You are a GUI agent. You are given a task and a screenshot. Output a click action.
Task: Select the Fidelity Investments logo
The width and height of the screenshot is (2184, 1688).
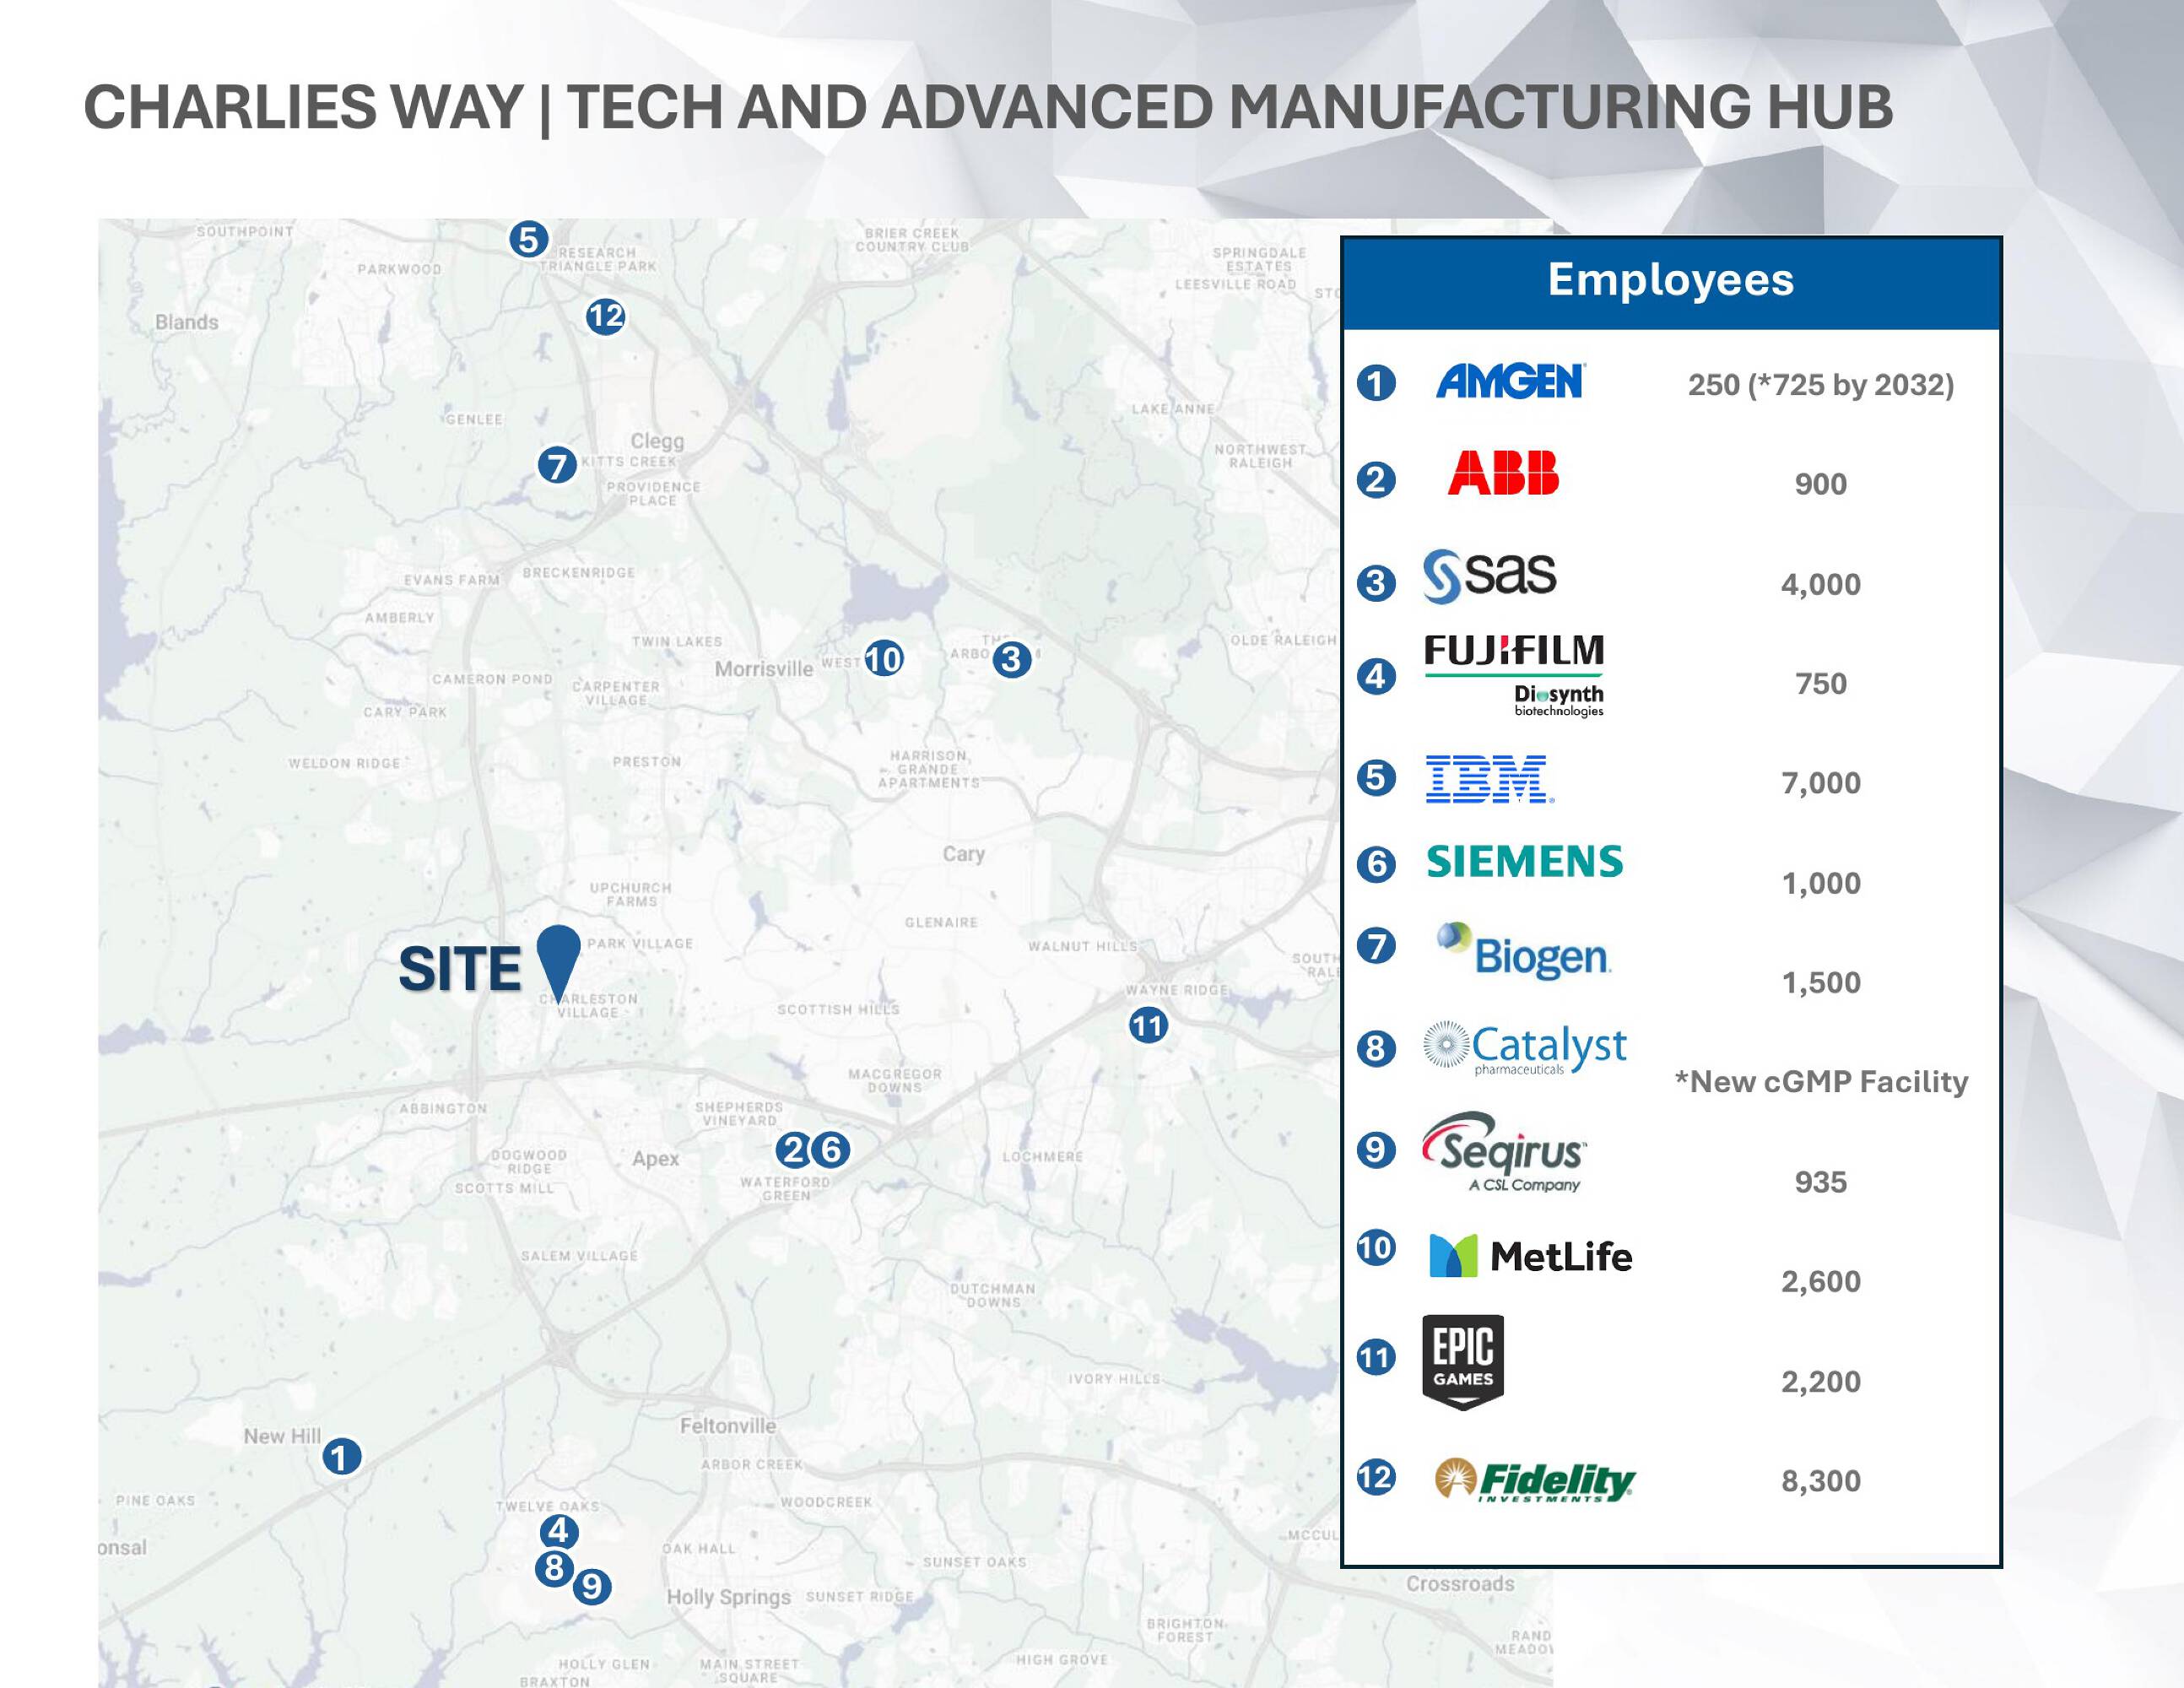(x=1535, y=1480)
